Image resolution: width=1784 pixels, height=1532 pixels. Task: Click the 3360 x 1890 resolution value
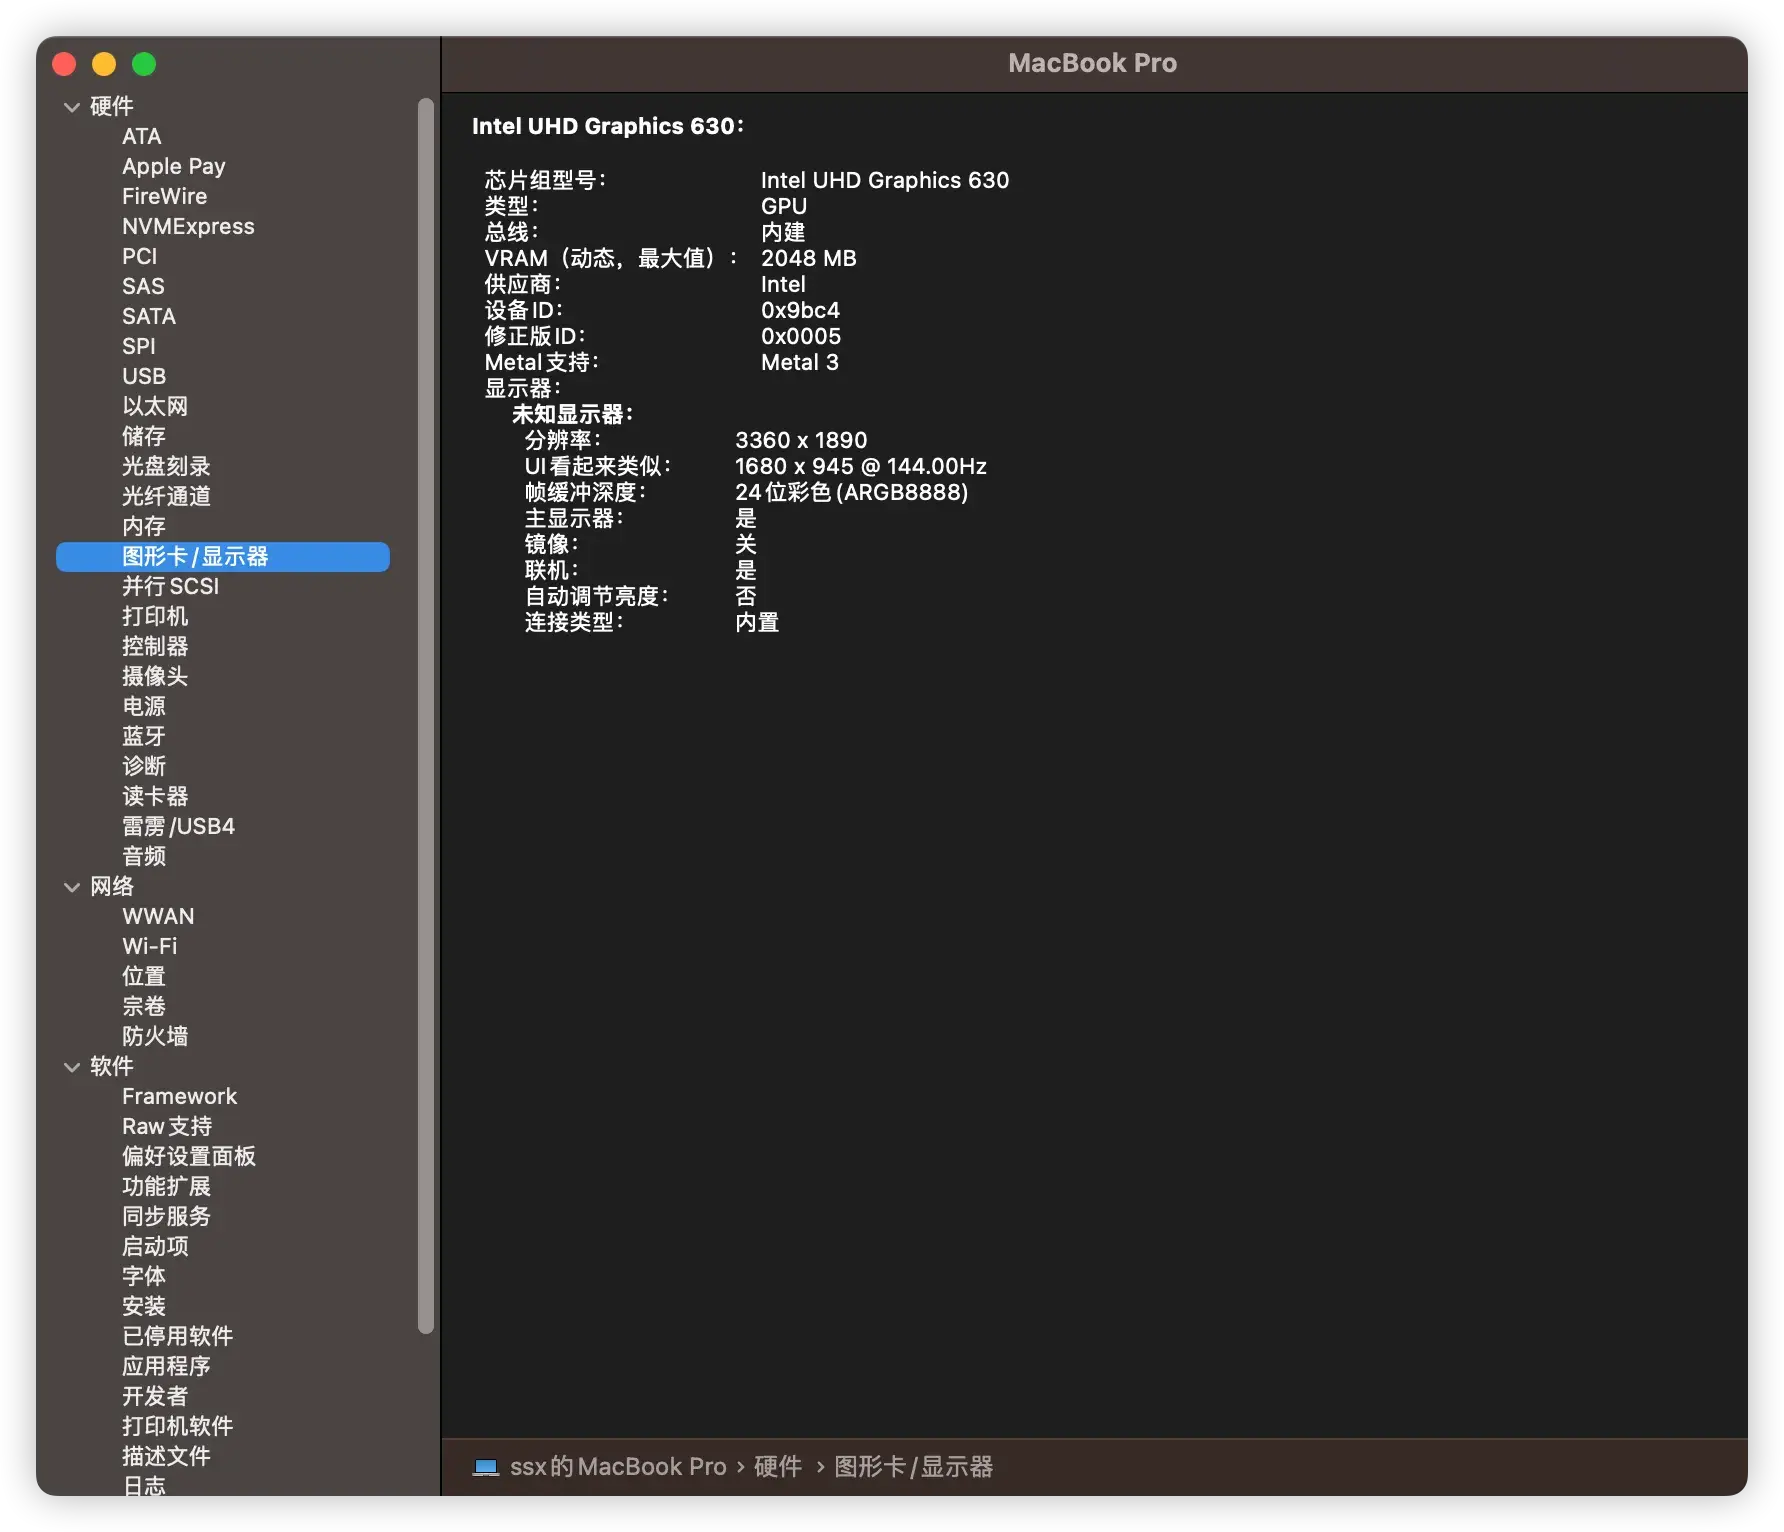[x=801, y=440]
